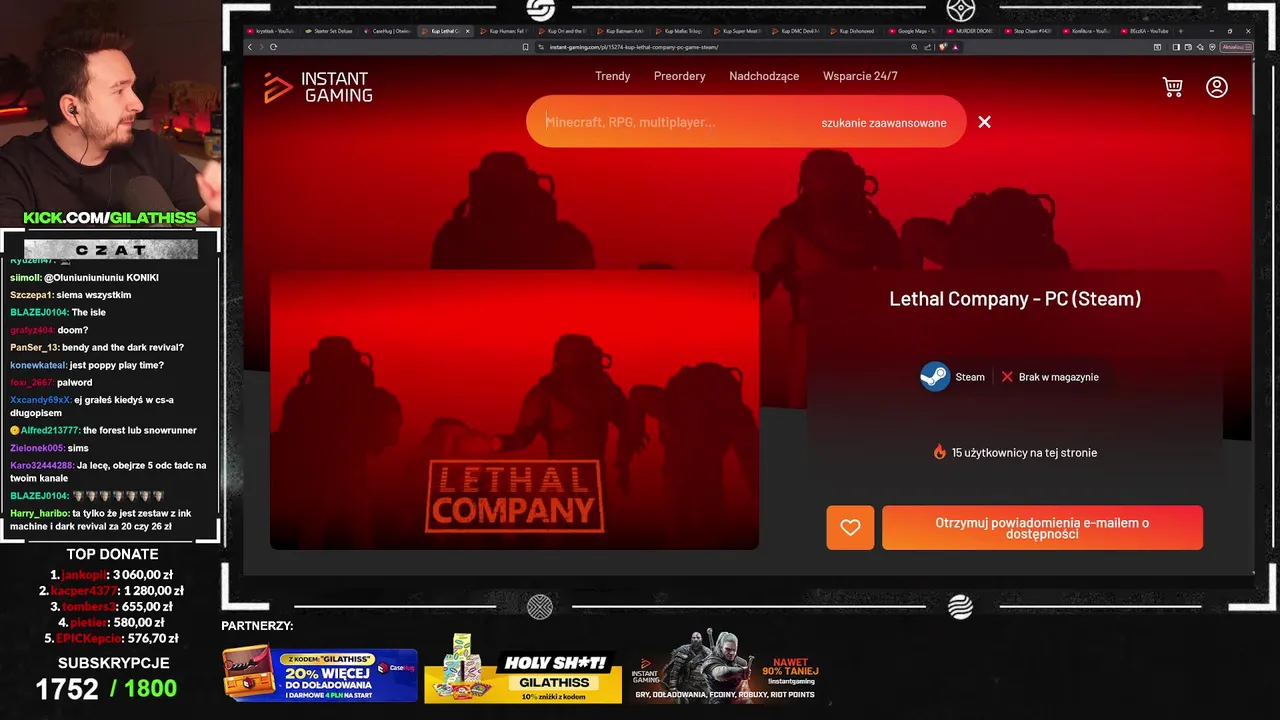Click the KICK.COM/GILATHISS text overlay
The width and height of the screenshot is (1280, 720).
click(110, 217)
